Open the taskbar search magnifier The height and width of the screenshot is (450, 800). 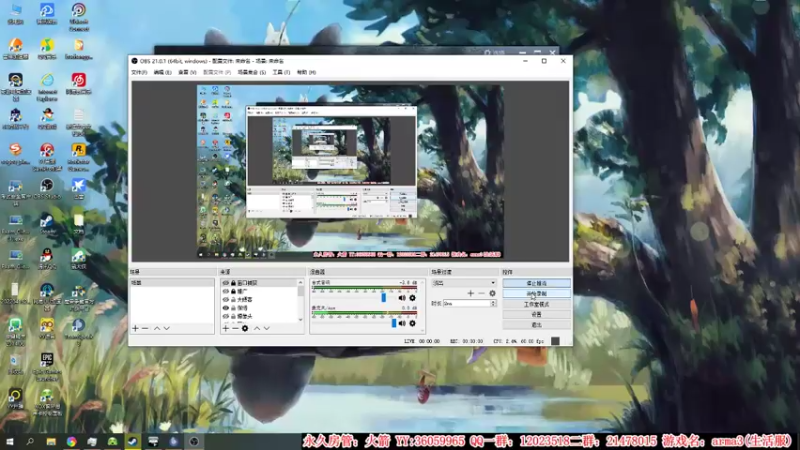tap(30, 441)
